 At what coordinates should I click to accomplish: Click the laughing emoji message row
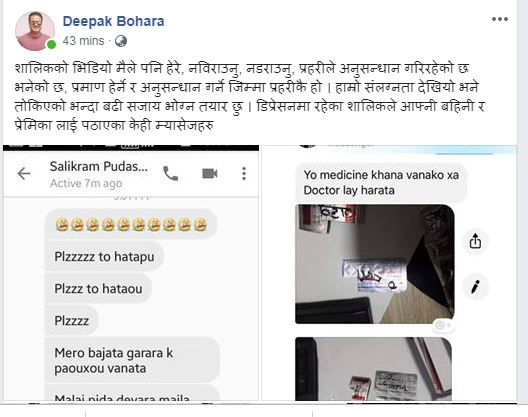(x=131, y=224)
